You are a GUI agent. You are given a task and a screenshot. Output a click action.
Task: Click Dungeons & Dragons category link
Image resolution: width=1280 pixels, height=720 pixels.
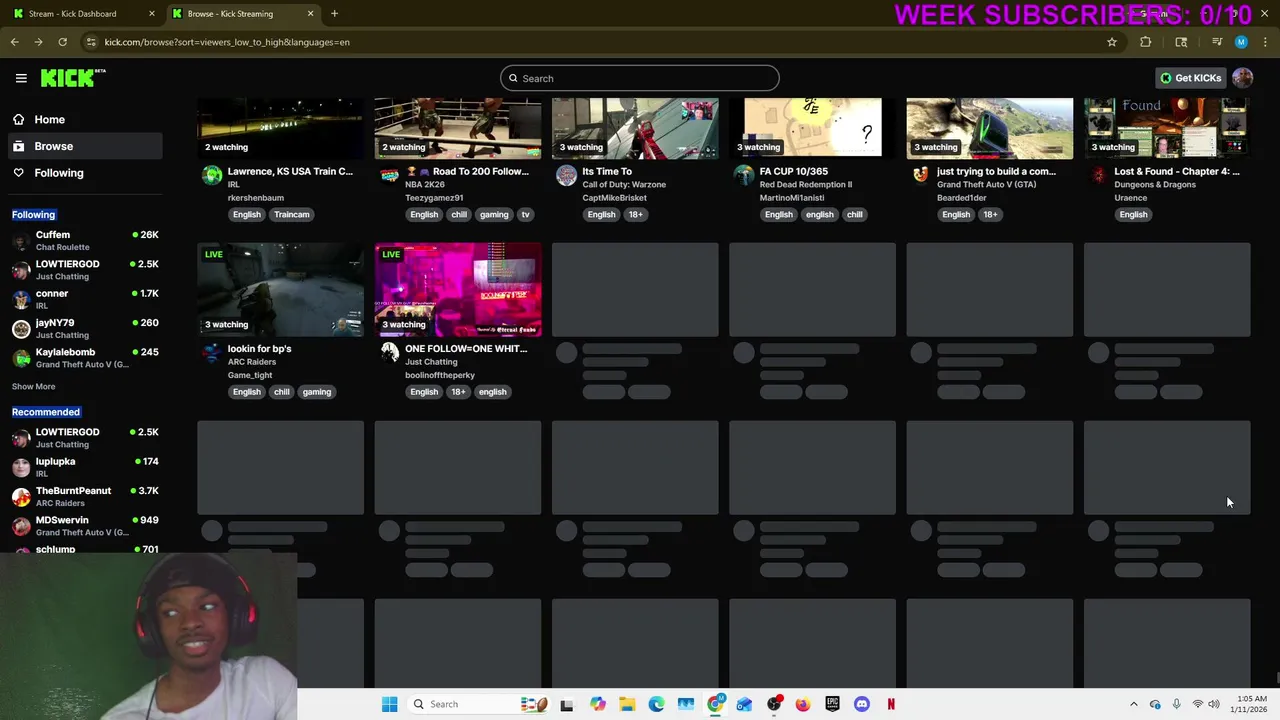click(x=1155, y=184)
